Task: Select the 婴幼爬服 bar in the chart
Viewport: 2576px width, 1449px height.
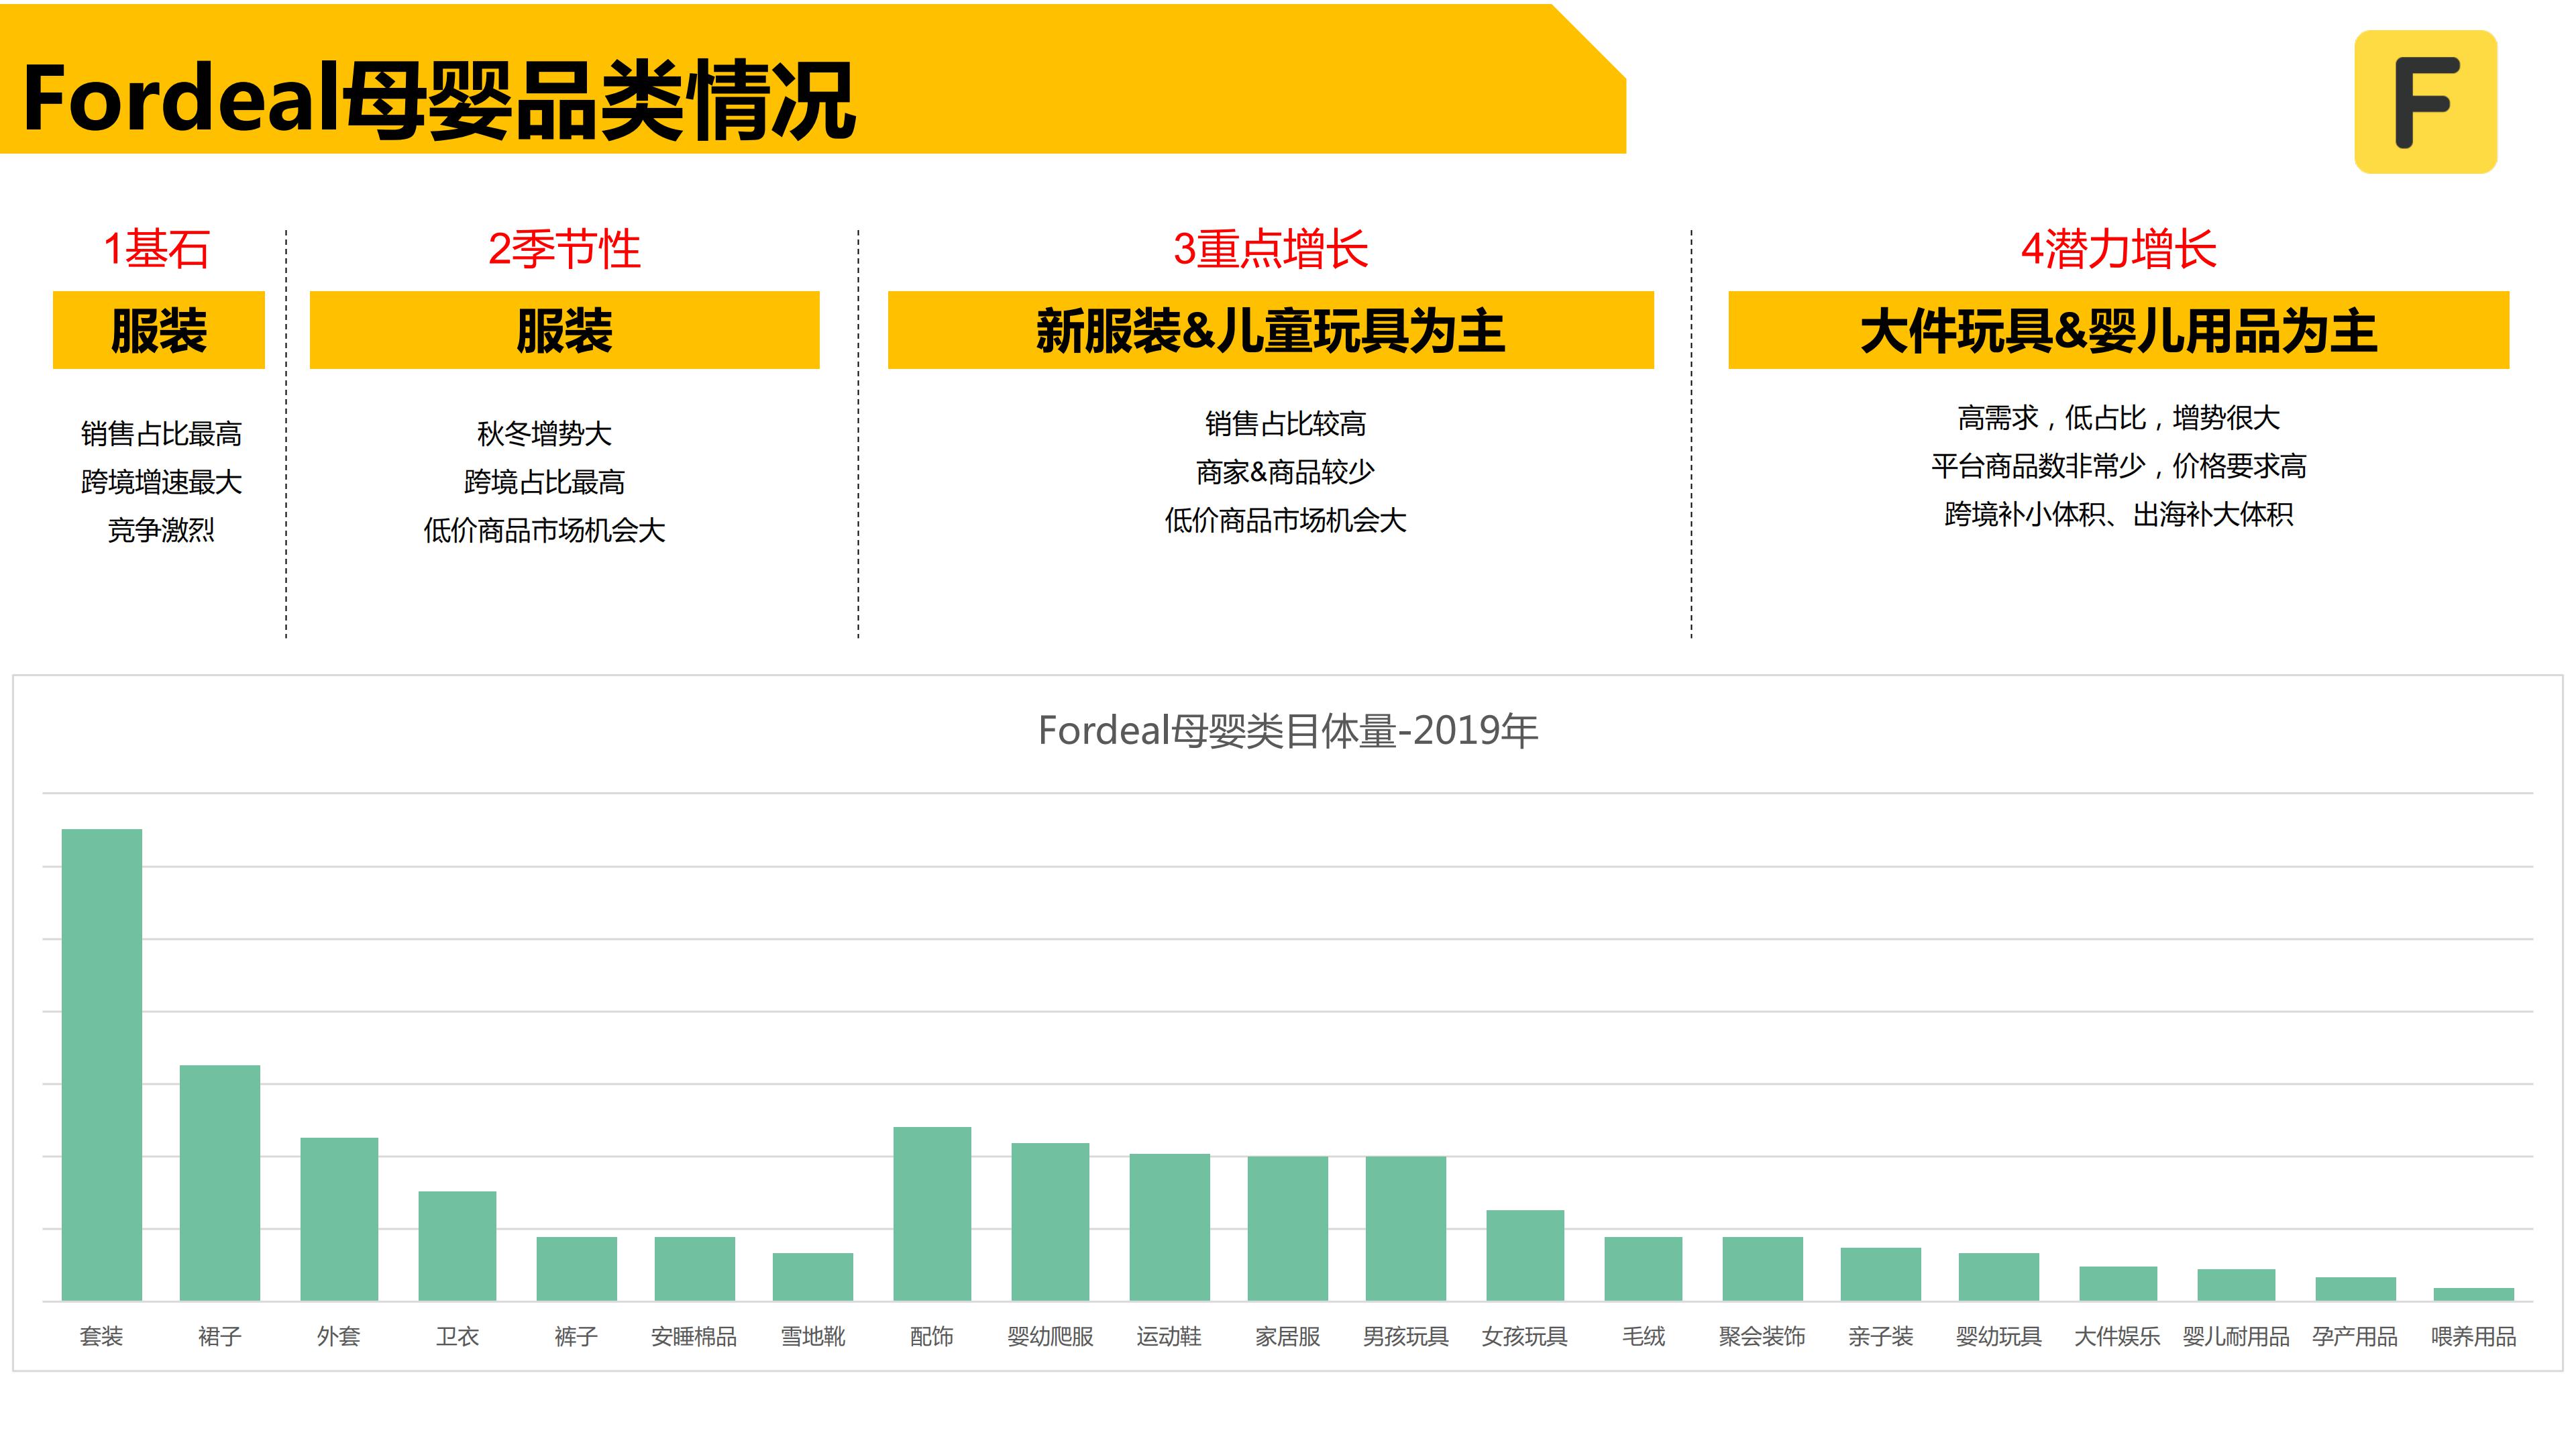Action: [1050, 1222]
